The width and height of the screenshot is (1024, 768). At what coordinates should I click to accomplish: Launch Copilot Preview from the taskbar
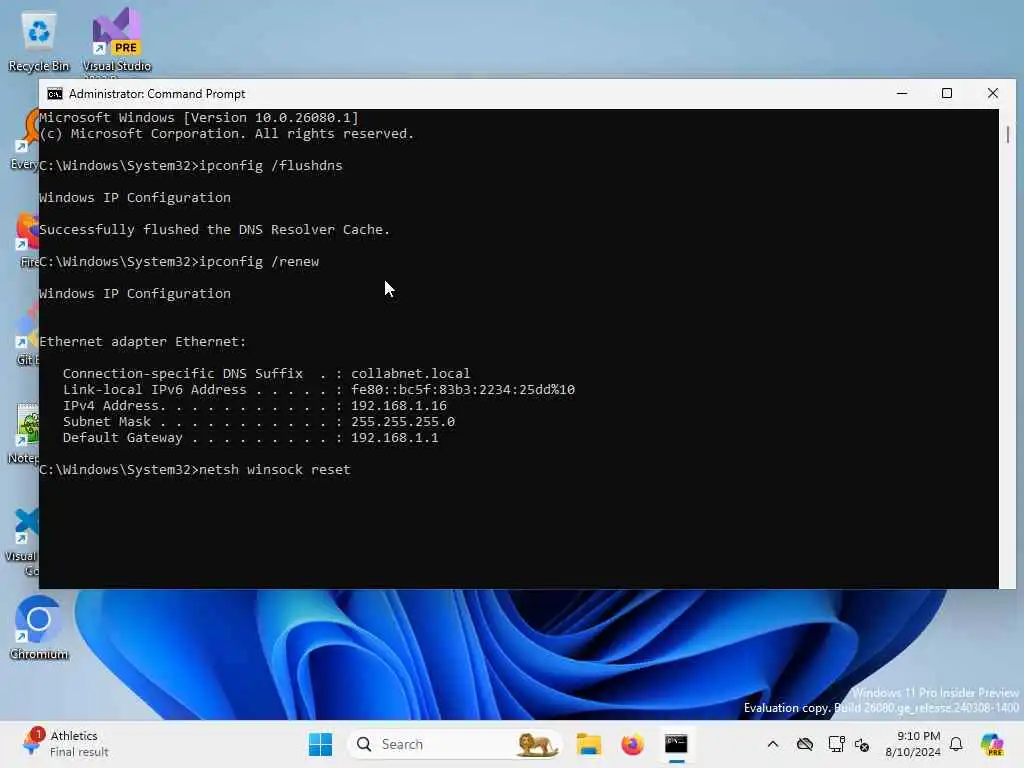[992, 744]
